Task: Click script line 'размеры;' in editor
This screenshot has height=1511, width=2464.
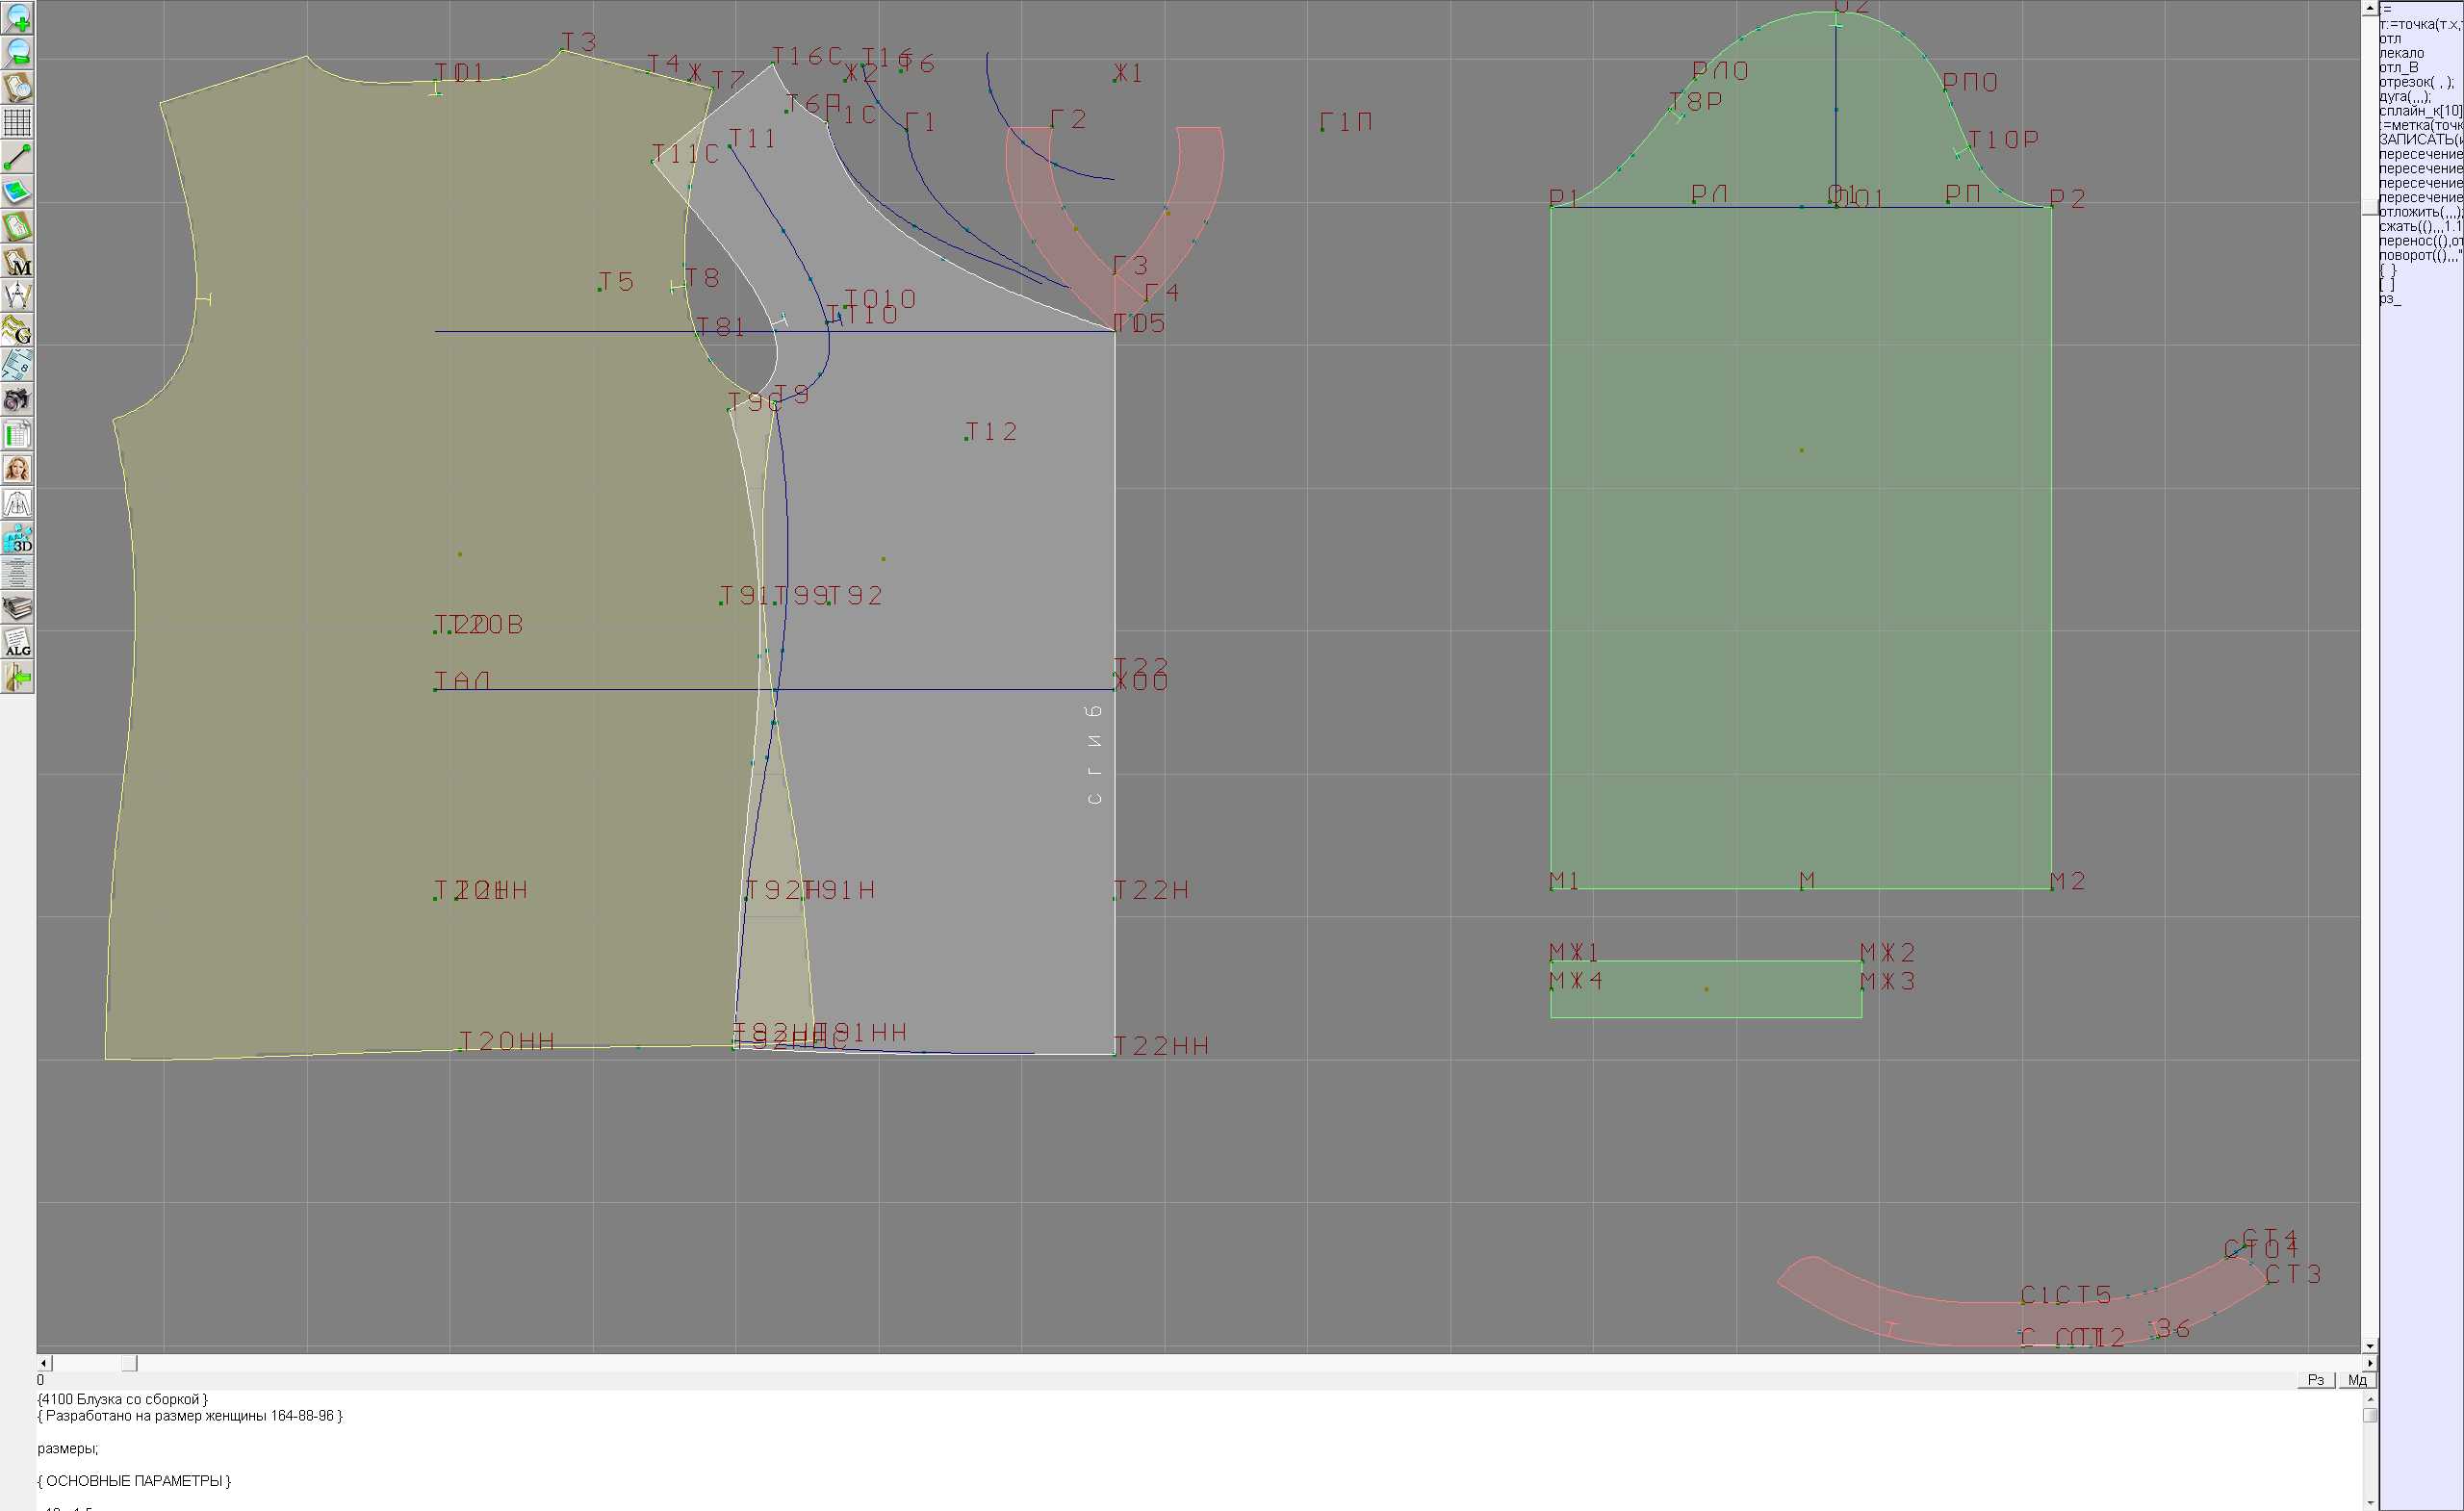Action: 67,1448
